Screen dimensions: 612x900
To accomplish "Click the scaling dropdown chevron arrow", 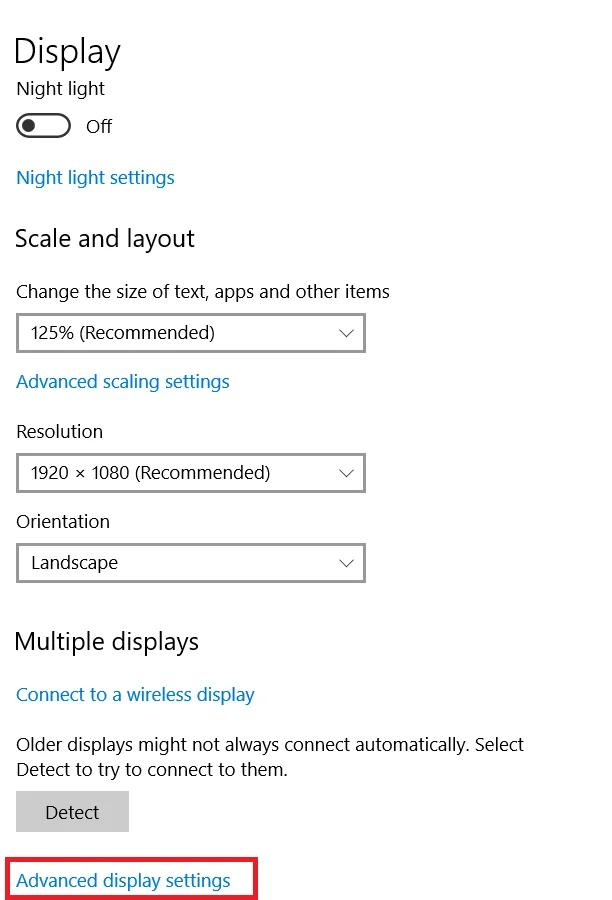I will pos(346,332).
